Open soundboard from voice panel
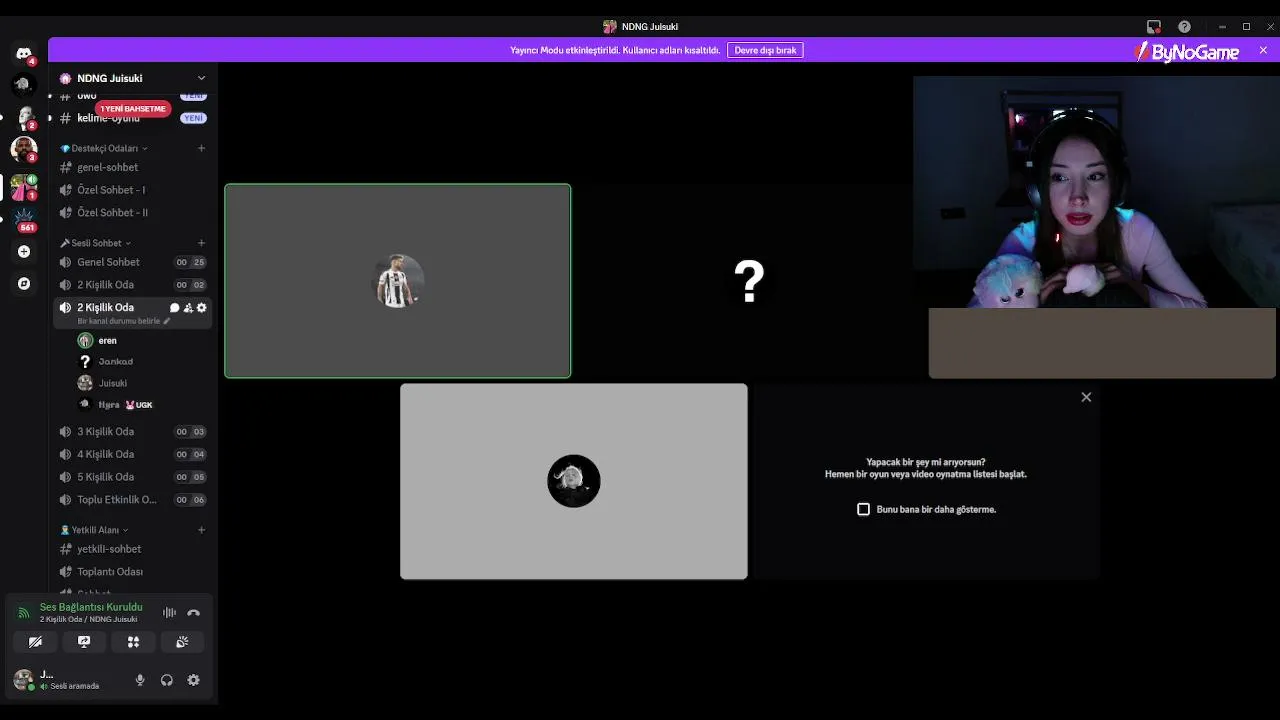This screenshot has width=1280, height=720. [x=182, y=642]
